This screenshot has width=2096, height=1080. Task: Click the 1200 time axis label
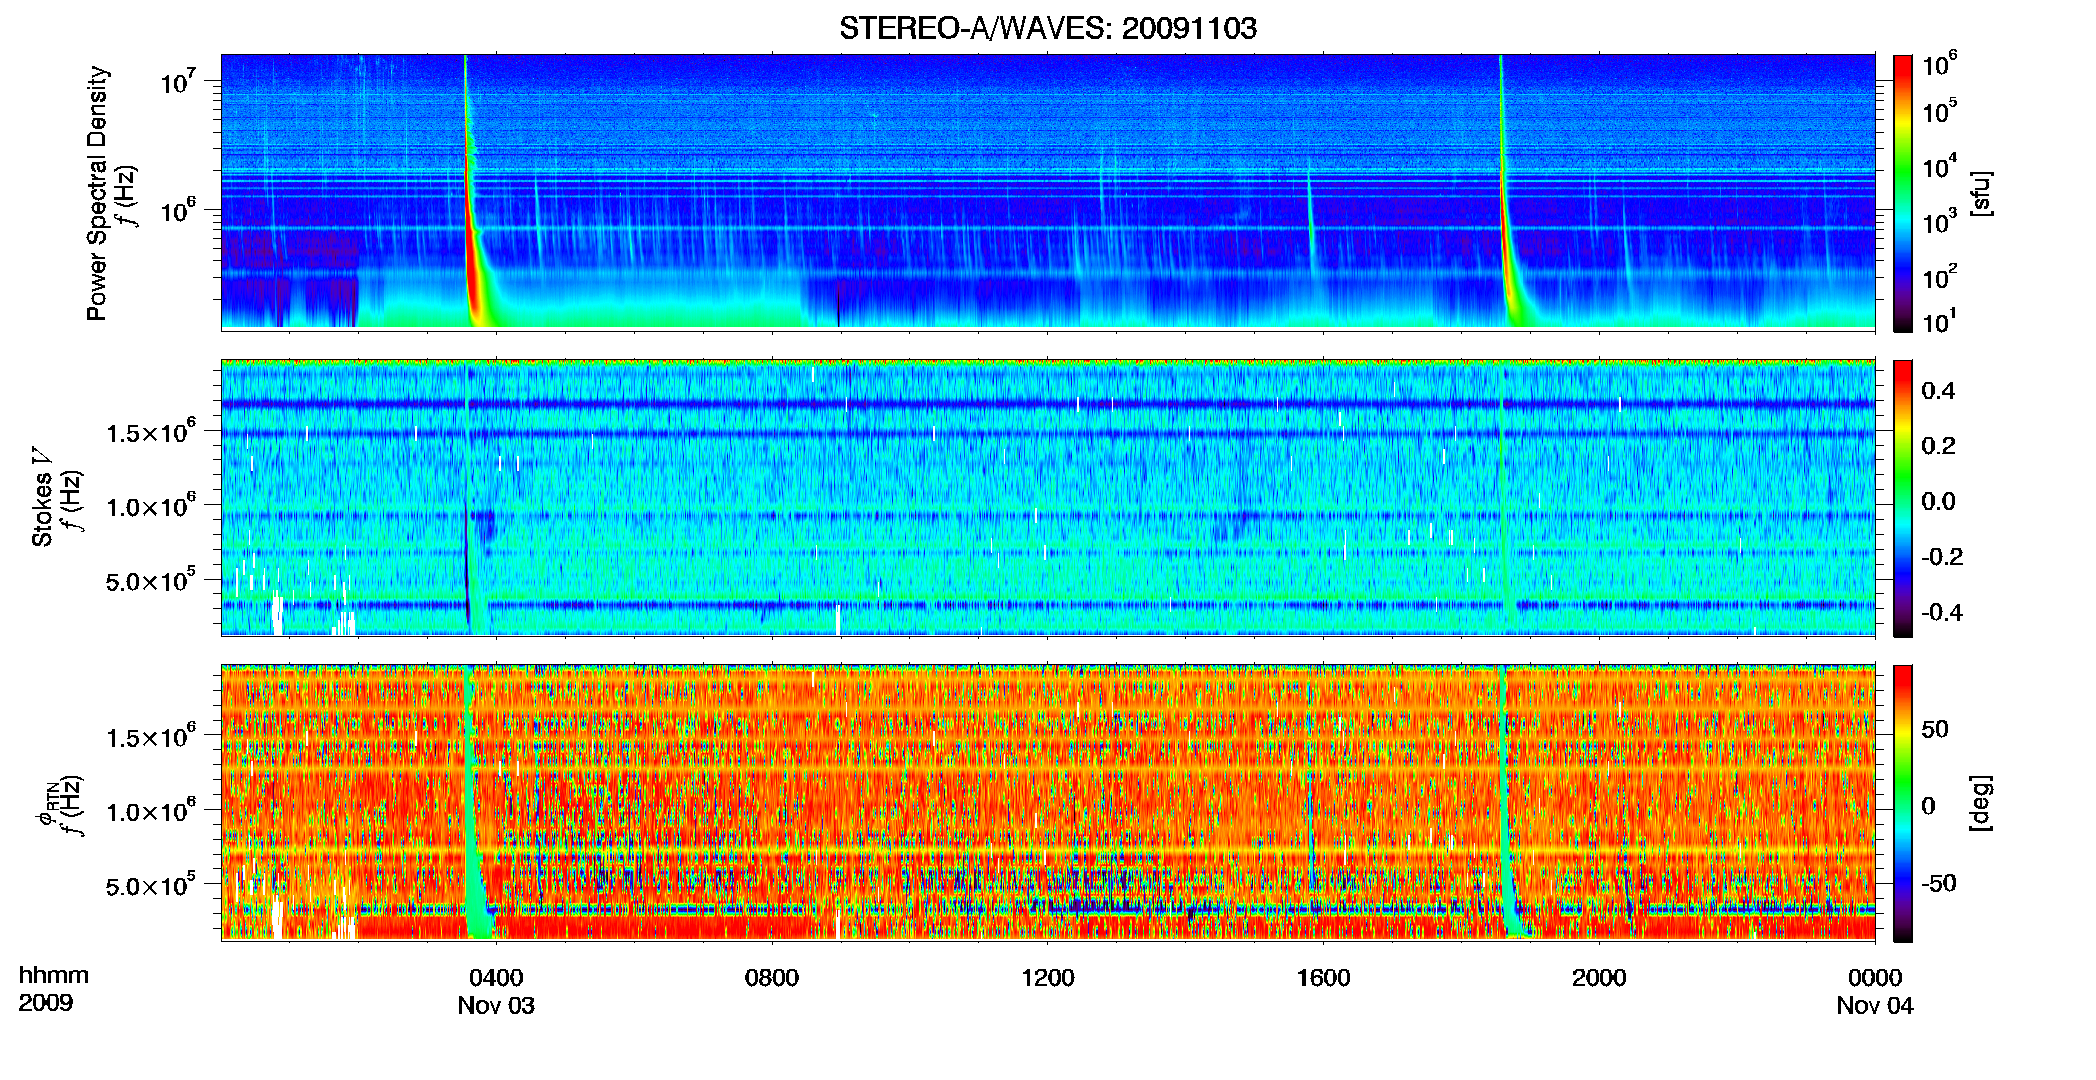coord(1048,977)
